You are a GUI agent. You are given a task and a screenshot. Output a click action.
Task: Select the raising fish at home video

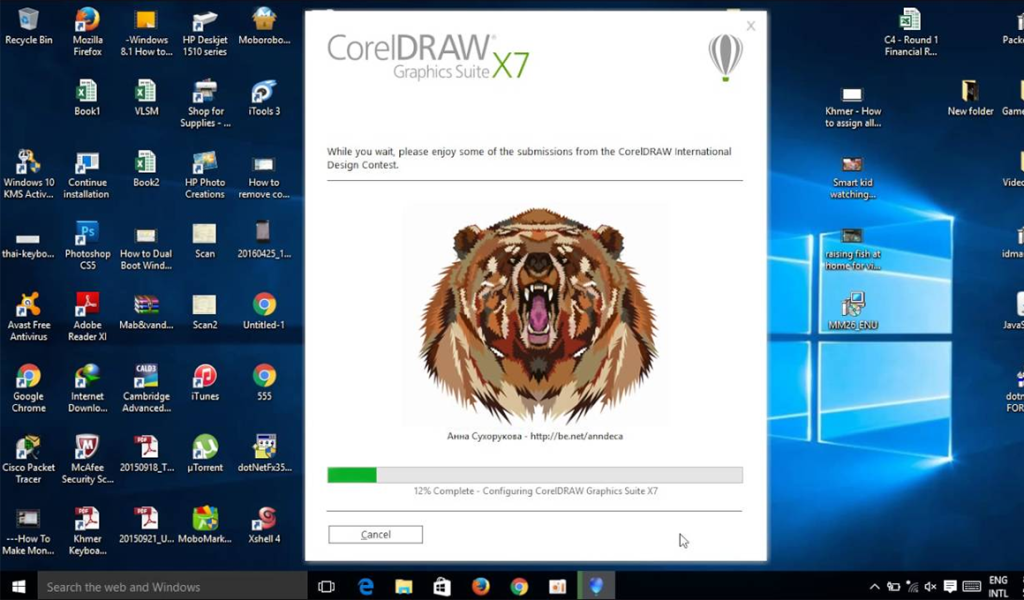click(x=852, y=249)
